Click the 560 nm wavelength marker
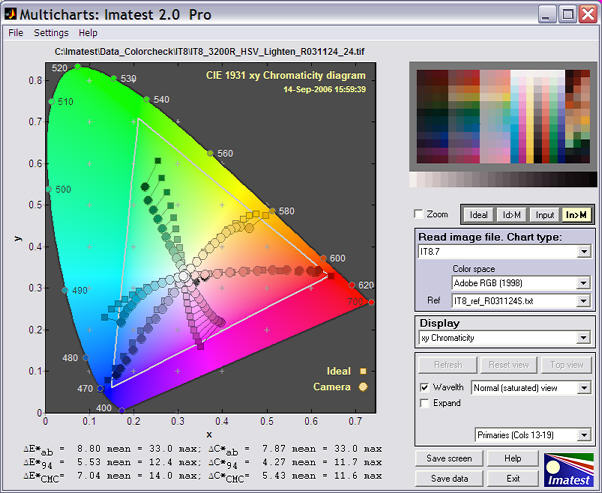 [210, 154]
